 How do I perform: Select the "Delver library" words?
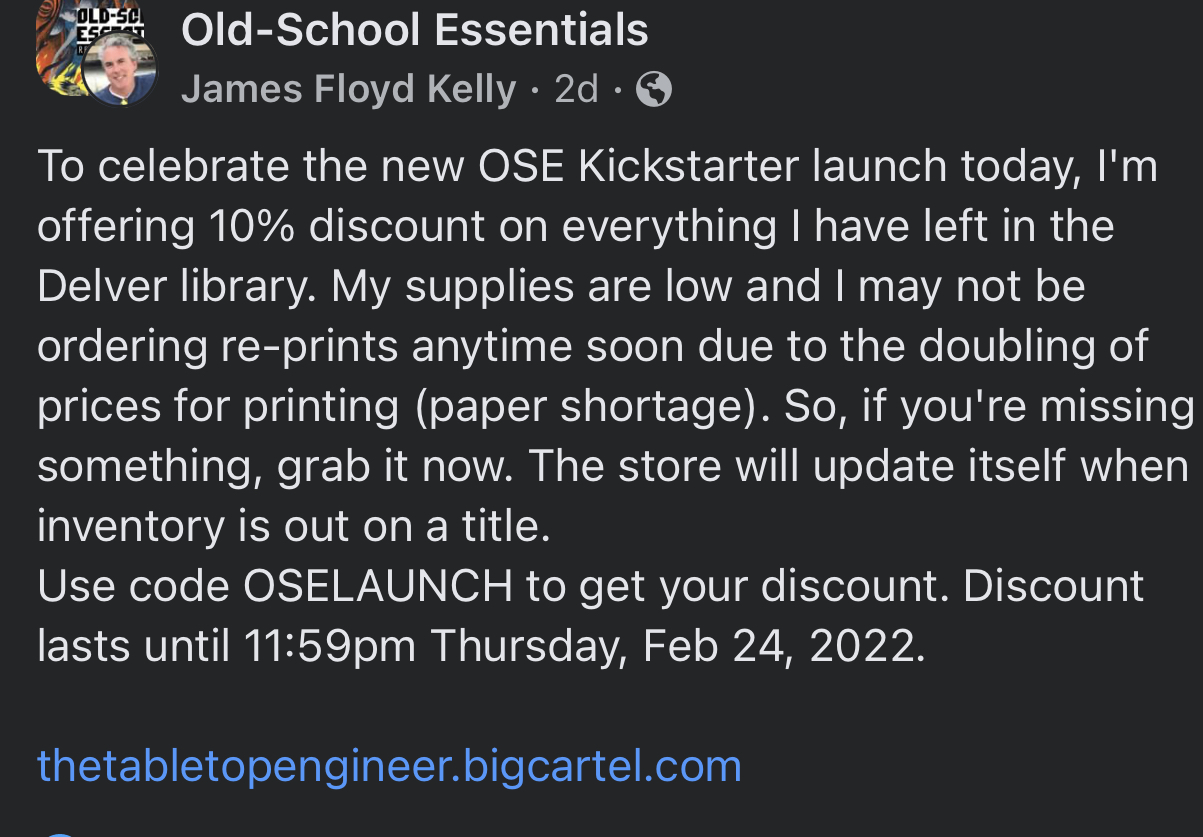(x=176, y=287)
